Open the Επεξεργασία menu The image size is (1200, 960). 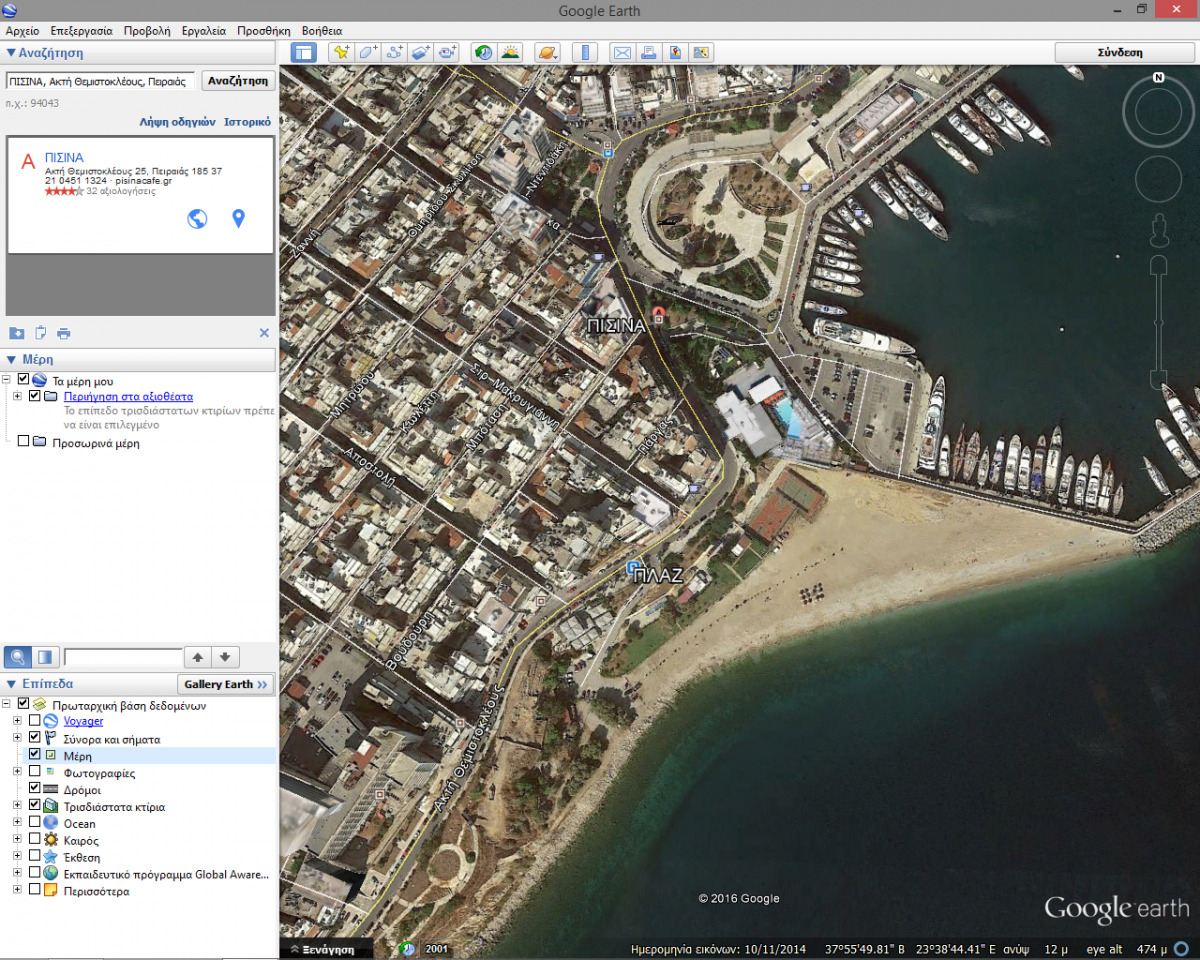(82, 31)
